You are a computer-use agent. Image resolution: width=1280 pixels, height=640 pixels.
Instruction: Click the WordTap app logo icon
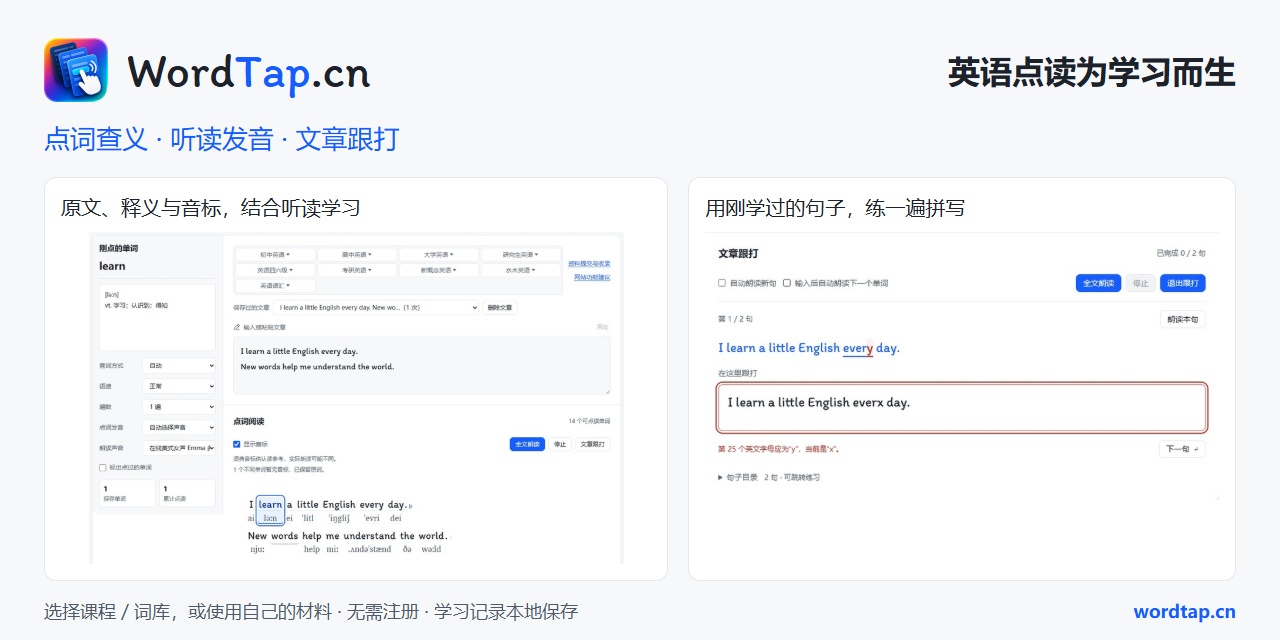pyautogui.click(x=76, y=70)
